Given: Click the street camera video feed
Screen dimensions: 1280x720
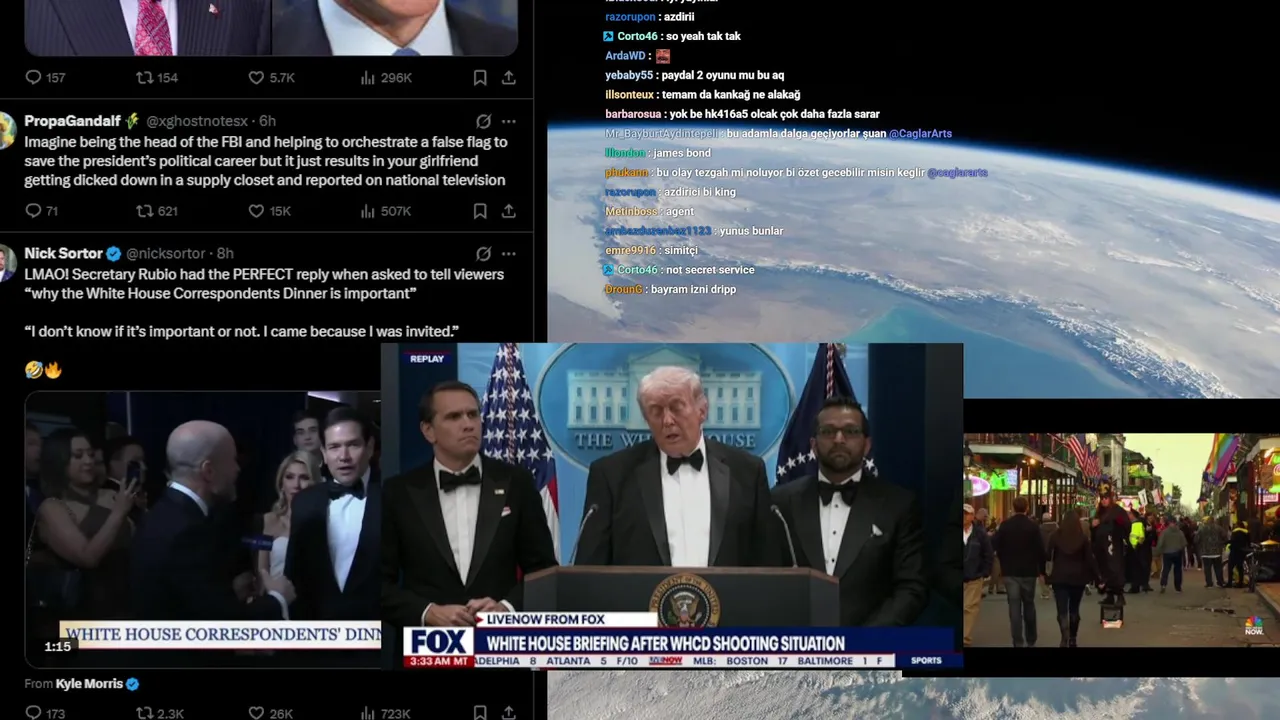Looking at the screenshot, I should tap(1121, 540).
